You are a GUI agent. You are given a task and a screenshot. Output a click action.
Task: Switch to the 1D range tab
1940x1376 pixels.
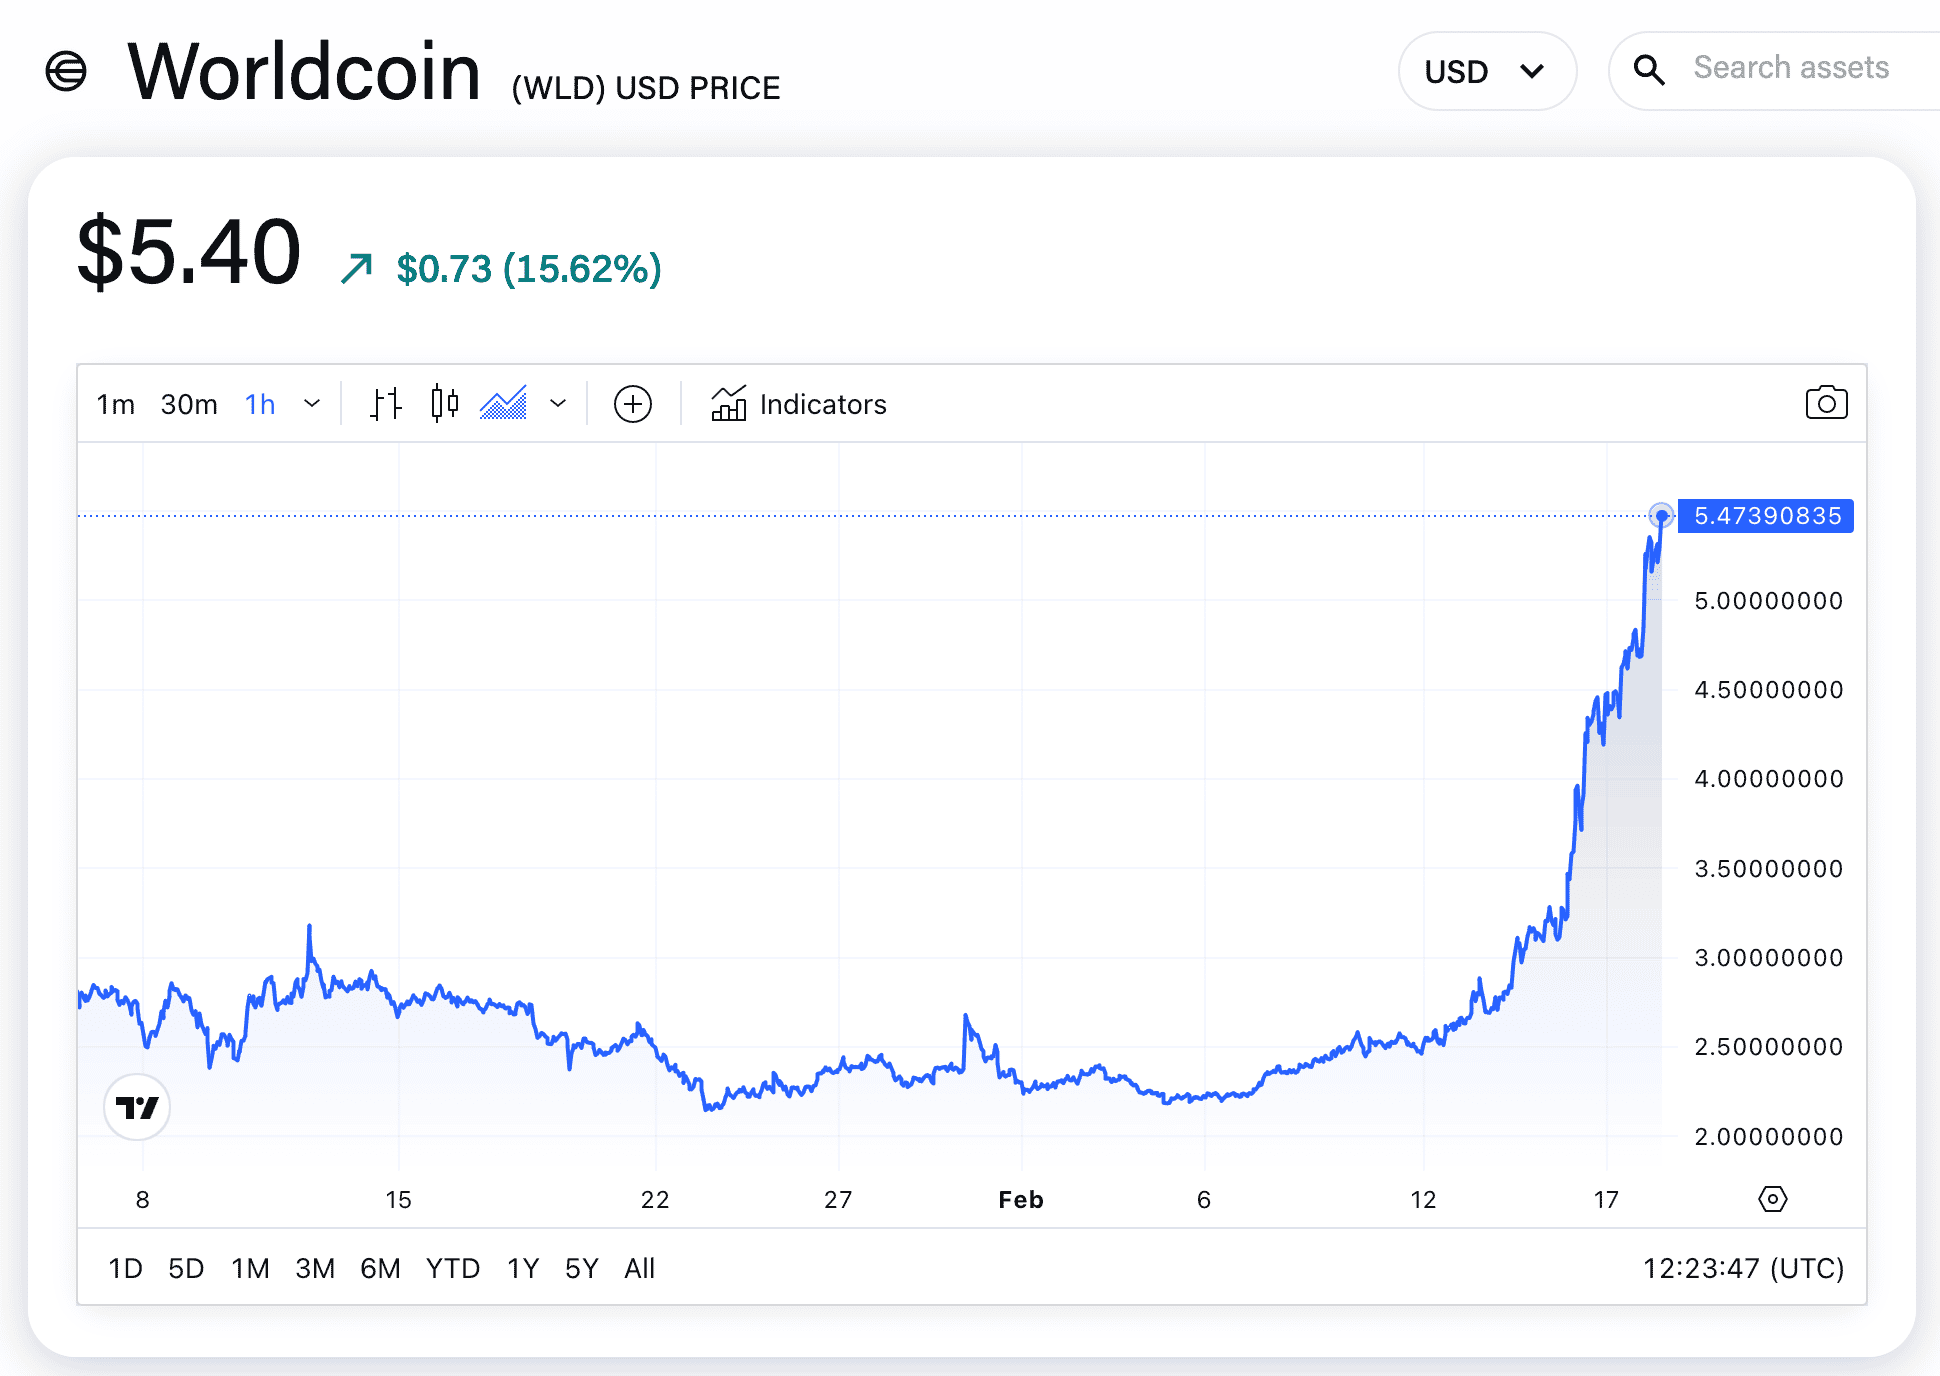[126, 1268]
